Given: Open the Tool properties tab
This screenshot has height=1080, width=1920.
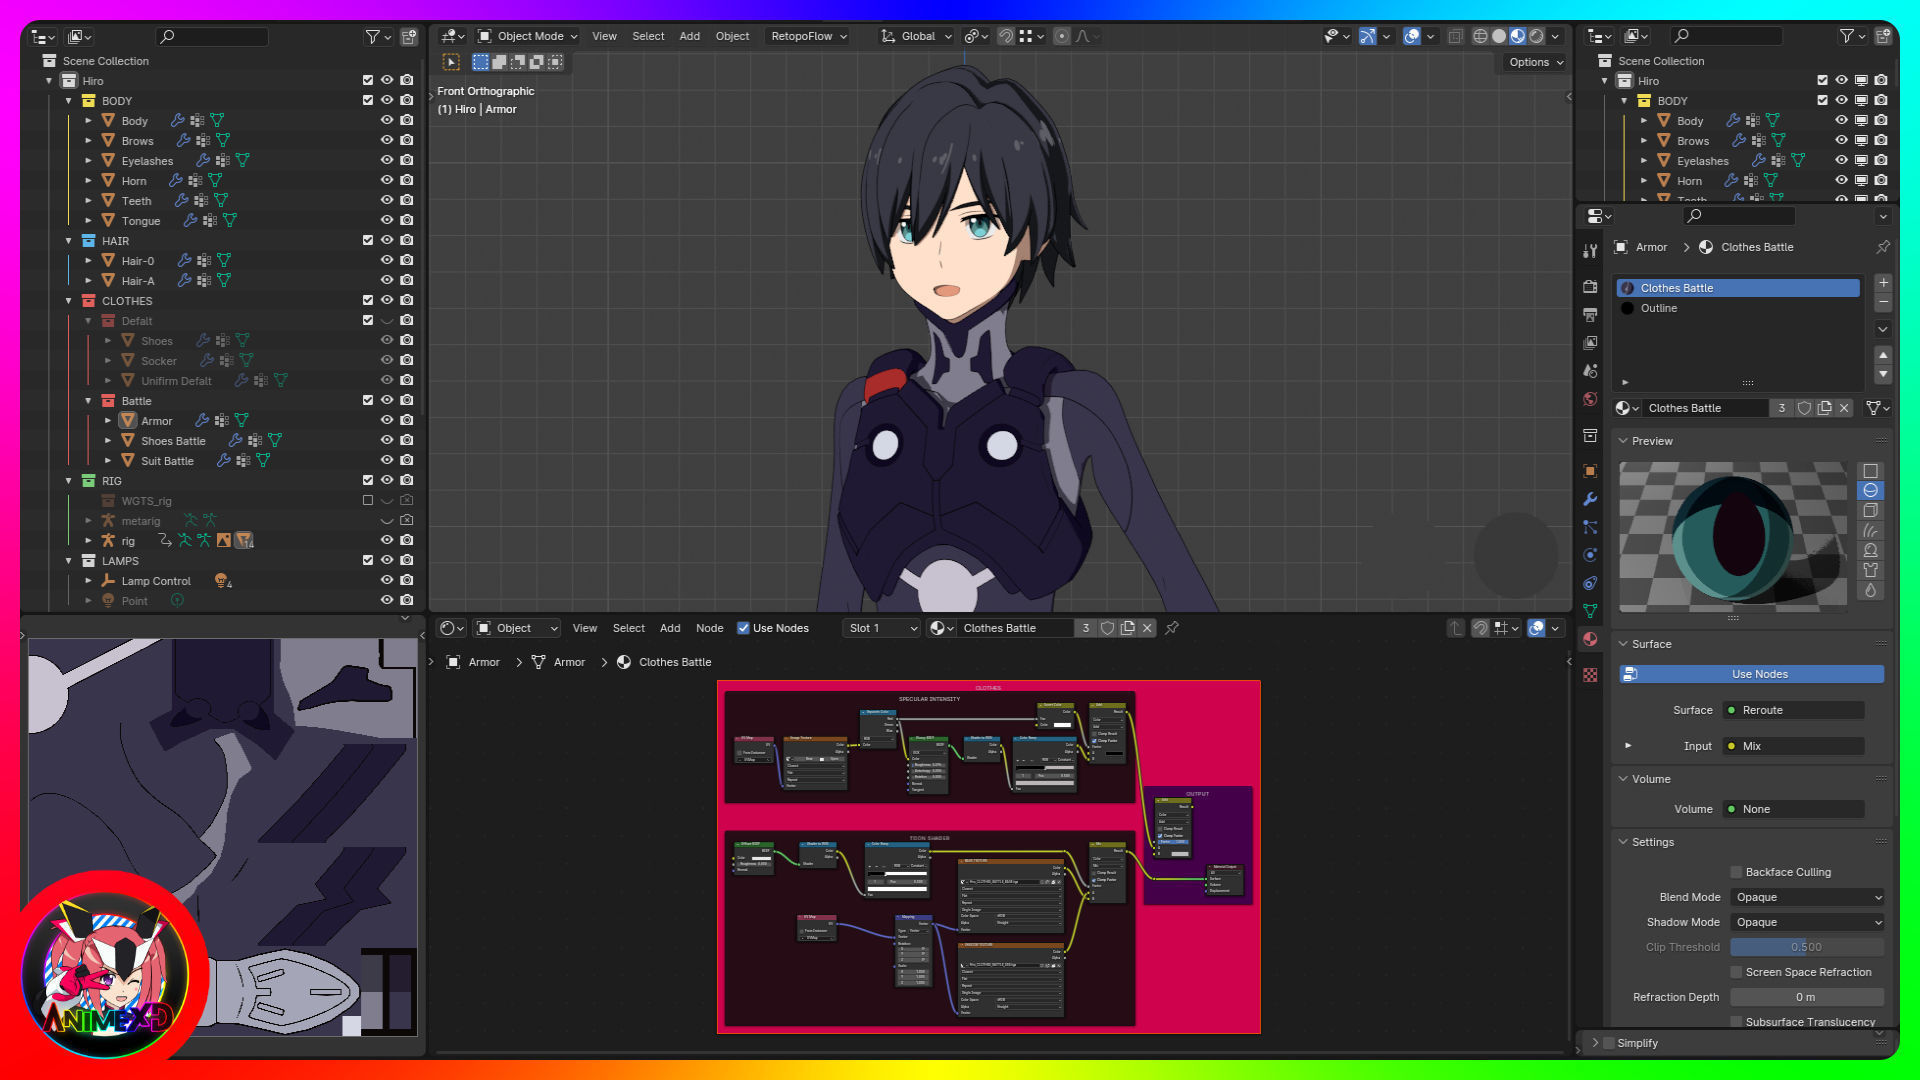Looking at the screenshot, I should [1590, 250].
